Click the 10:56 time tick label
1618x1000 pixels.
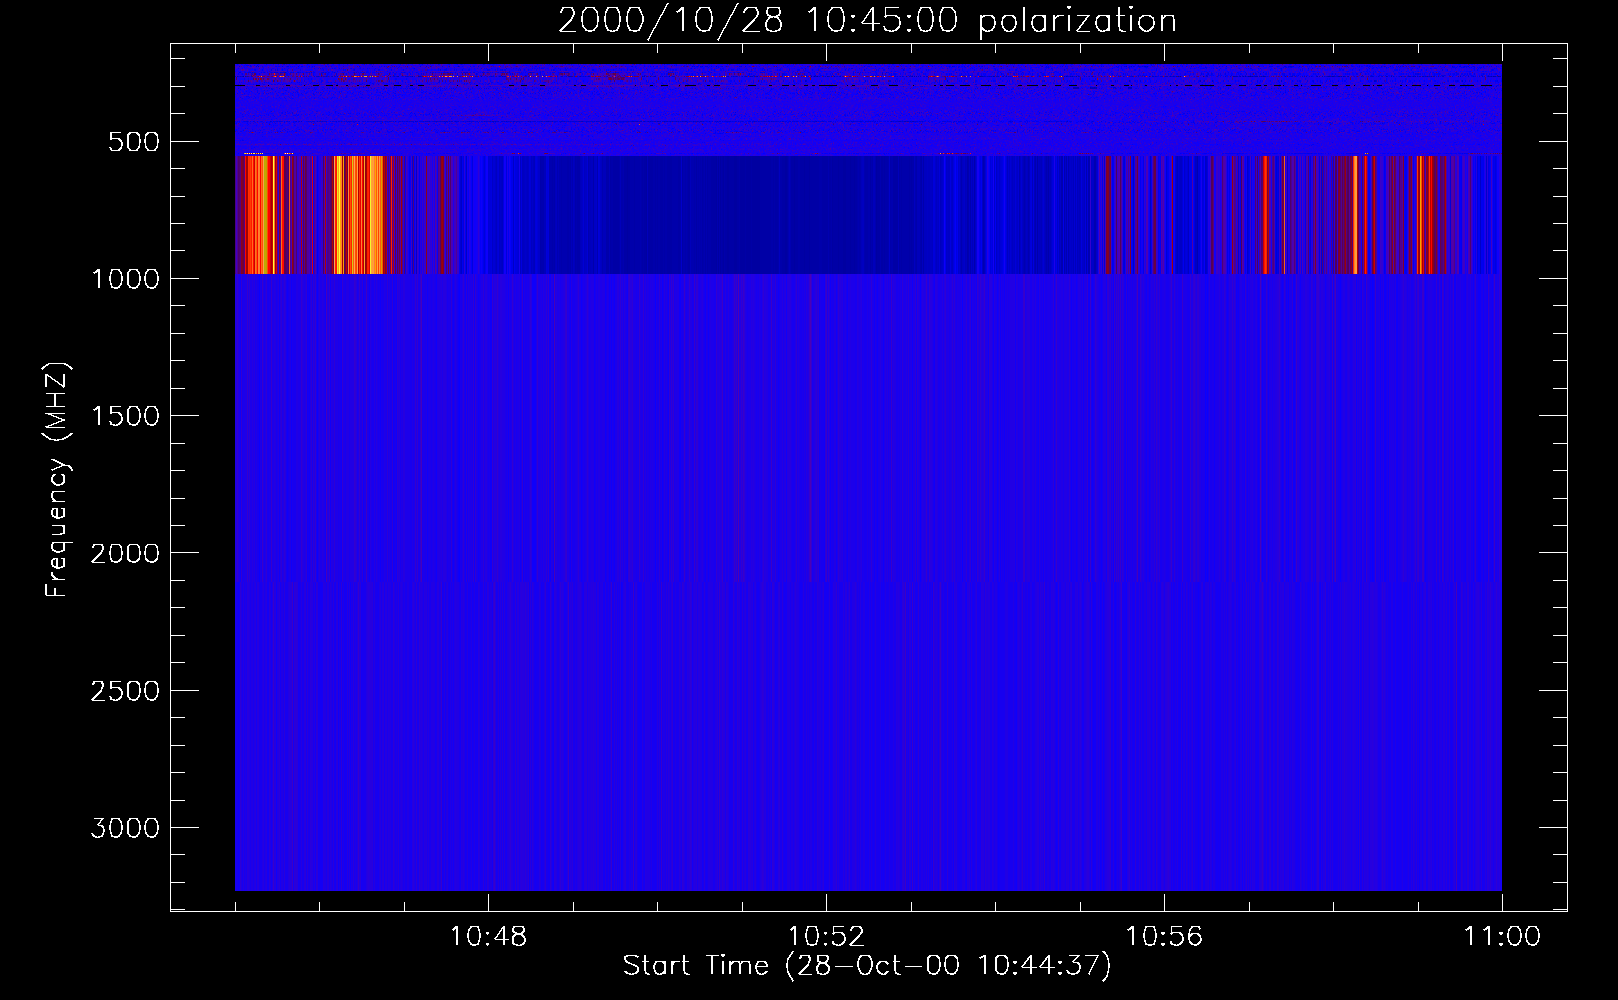coord(1164,937)
